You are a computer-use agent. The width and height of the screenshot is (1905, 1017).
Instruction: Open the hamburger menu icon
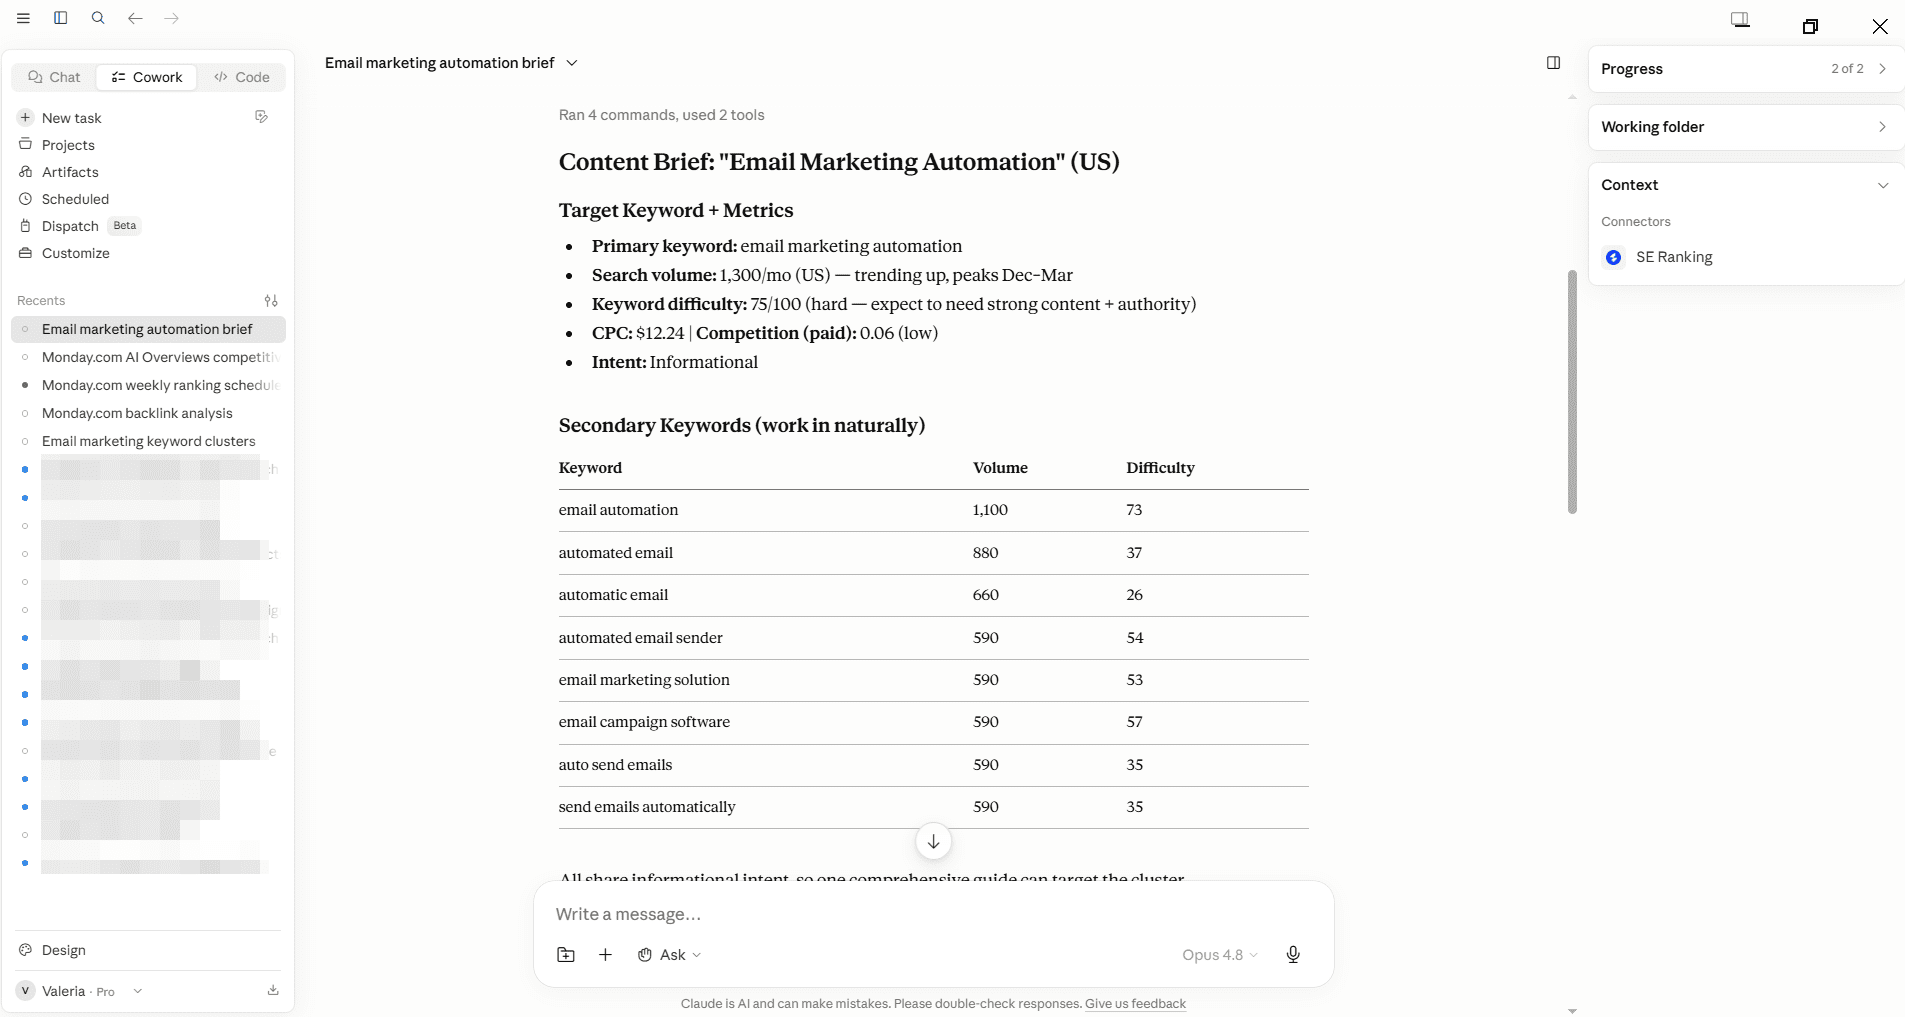(x=24, y=18)
